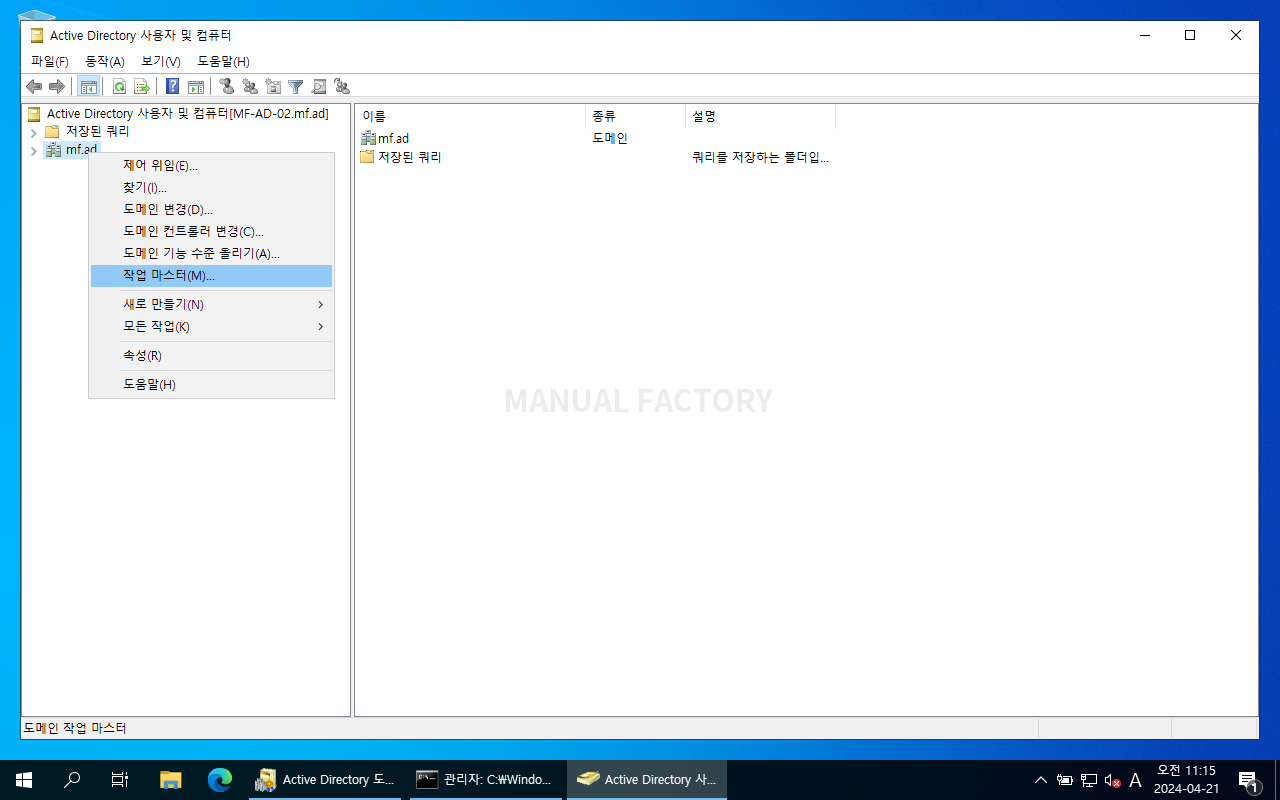The image size is (1280, 800).
Task: Switch to Active Directory 도... taskbar window
Action: tap(326, 780)
